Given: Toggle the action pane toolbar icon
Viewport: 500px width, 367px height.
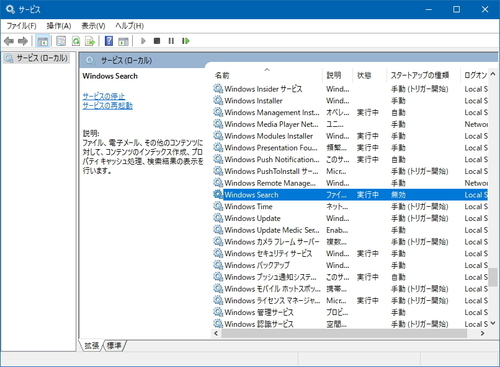Looking at the screenshot, I should (x=123, y=41).
